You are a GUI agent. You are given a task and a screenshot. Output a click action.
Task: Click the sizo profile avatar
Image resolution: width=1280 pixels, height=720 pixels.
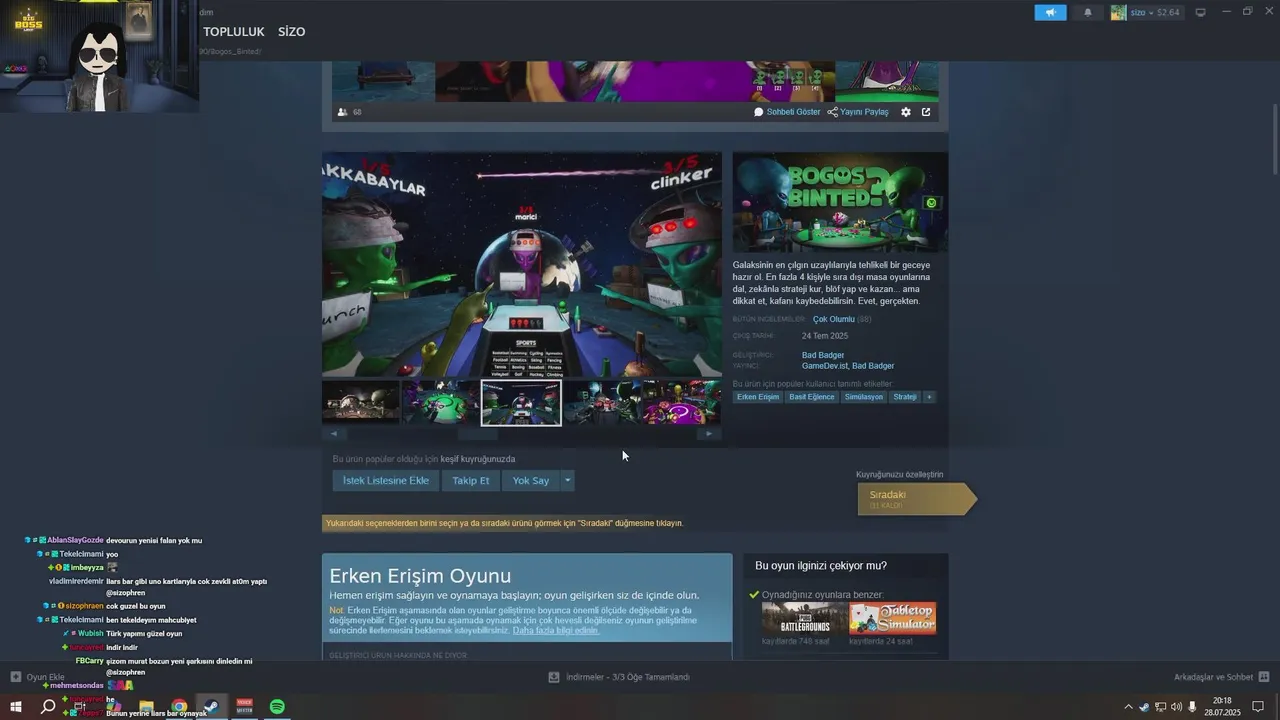tap(1118, 13)
